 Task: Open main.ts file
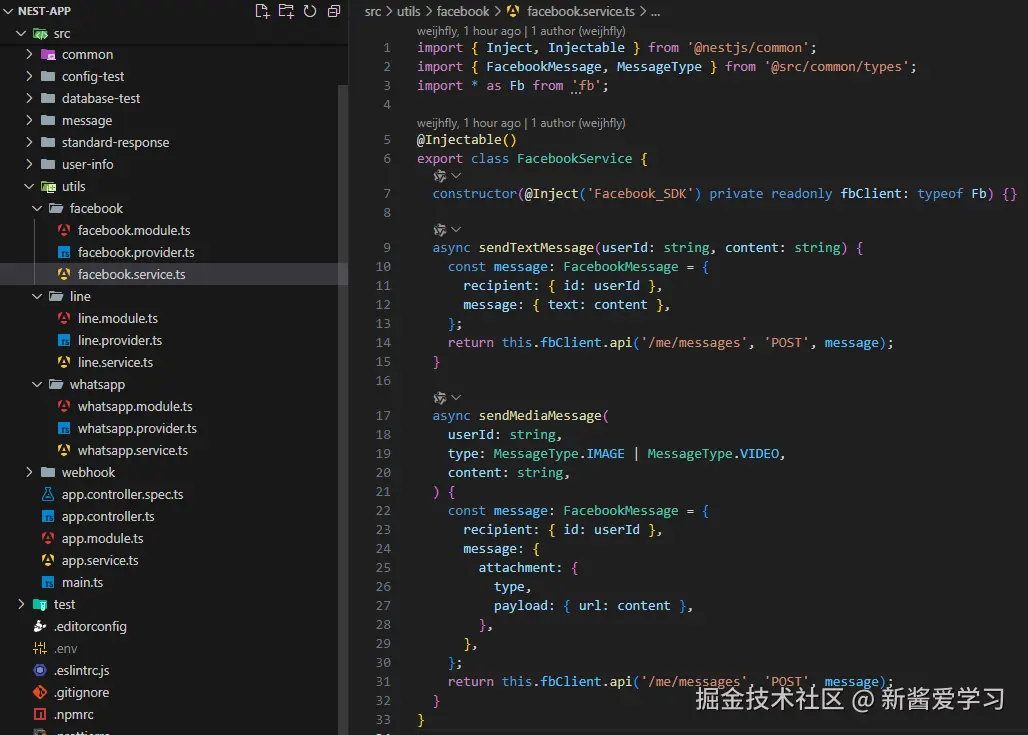[82, 582]
